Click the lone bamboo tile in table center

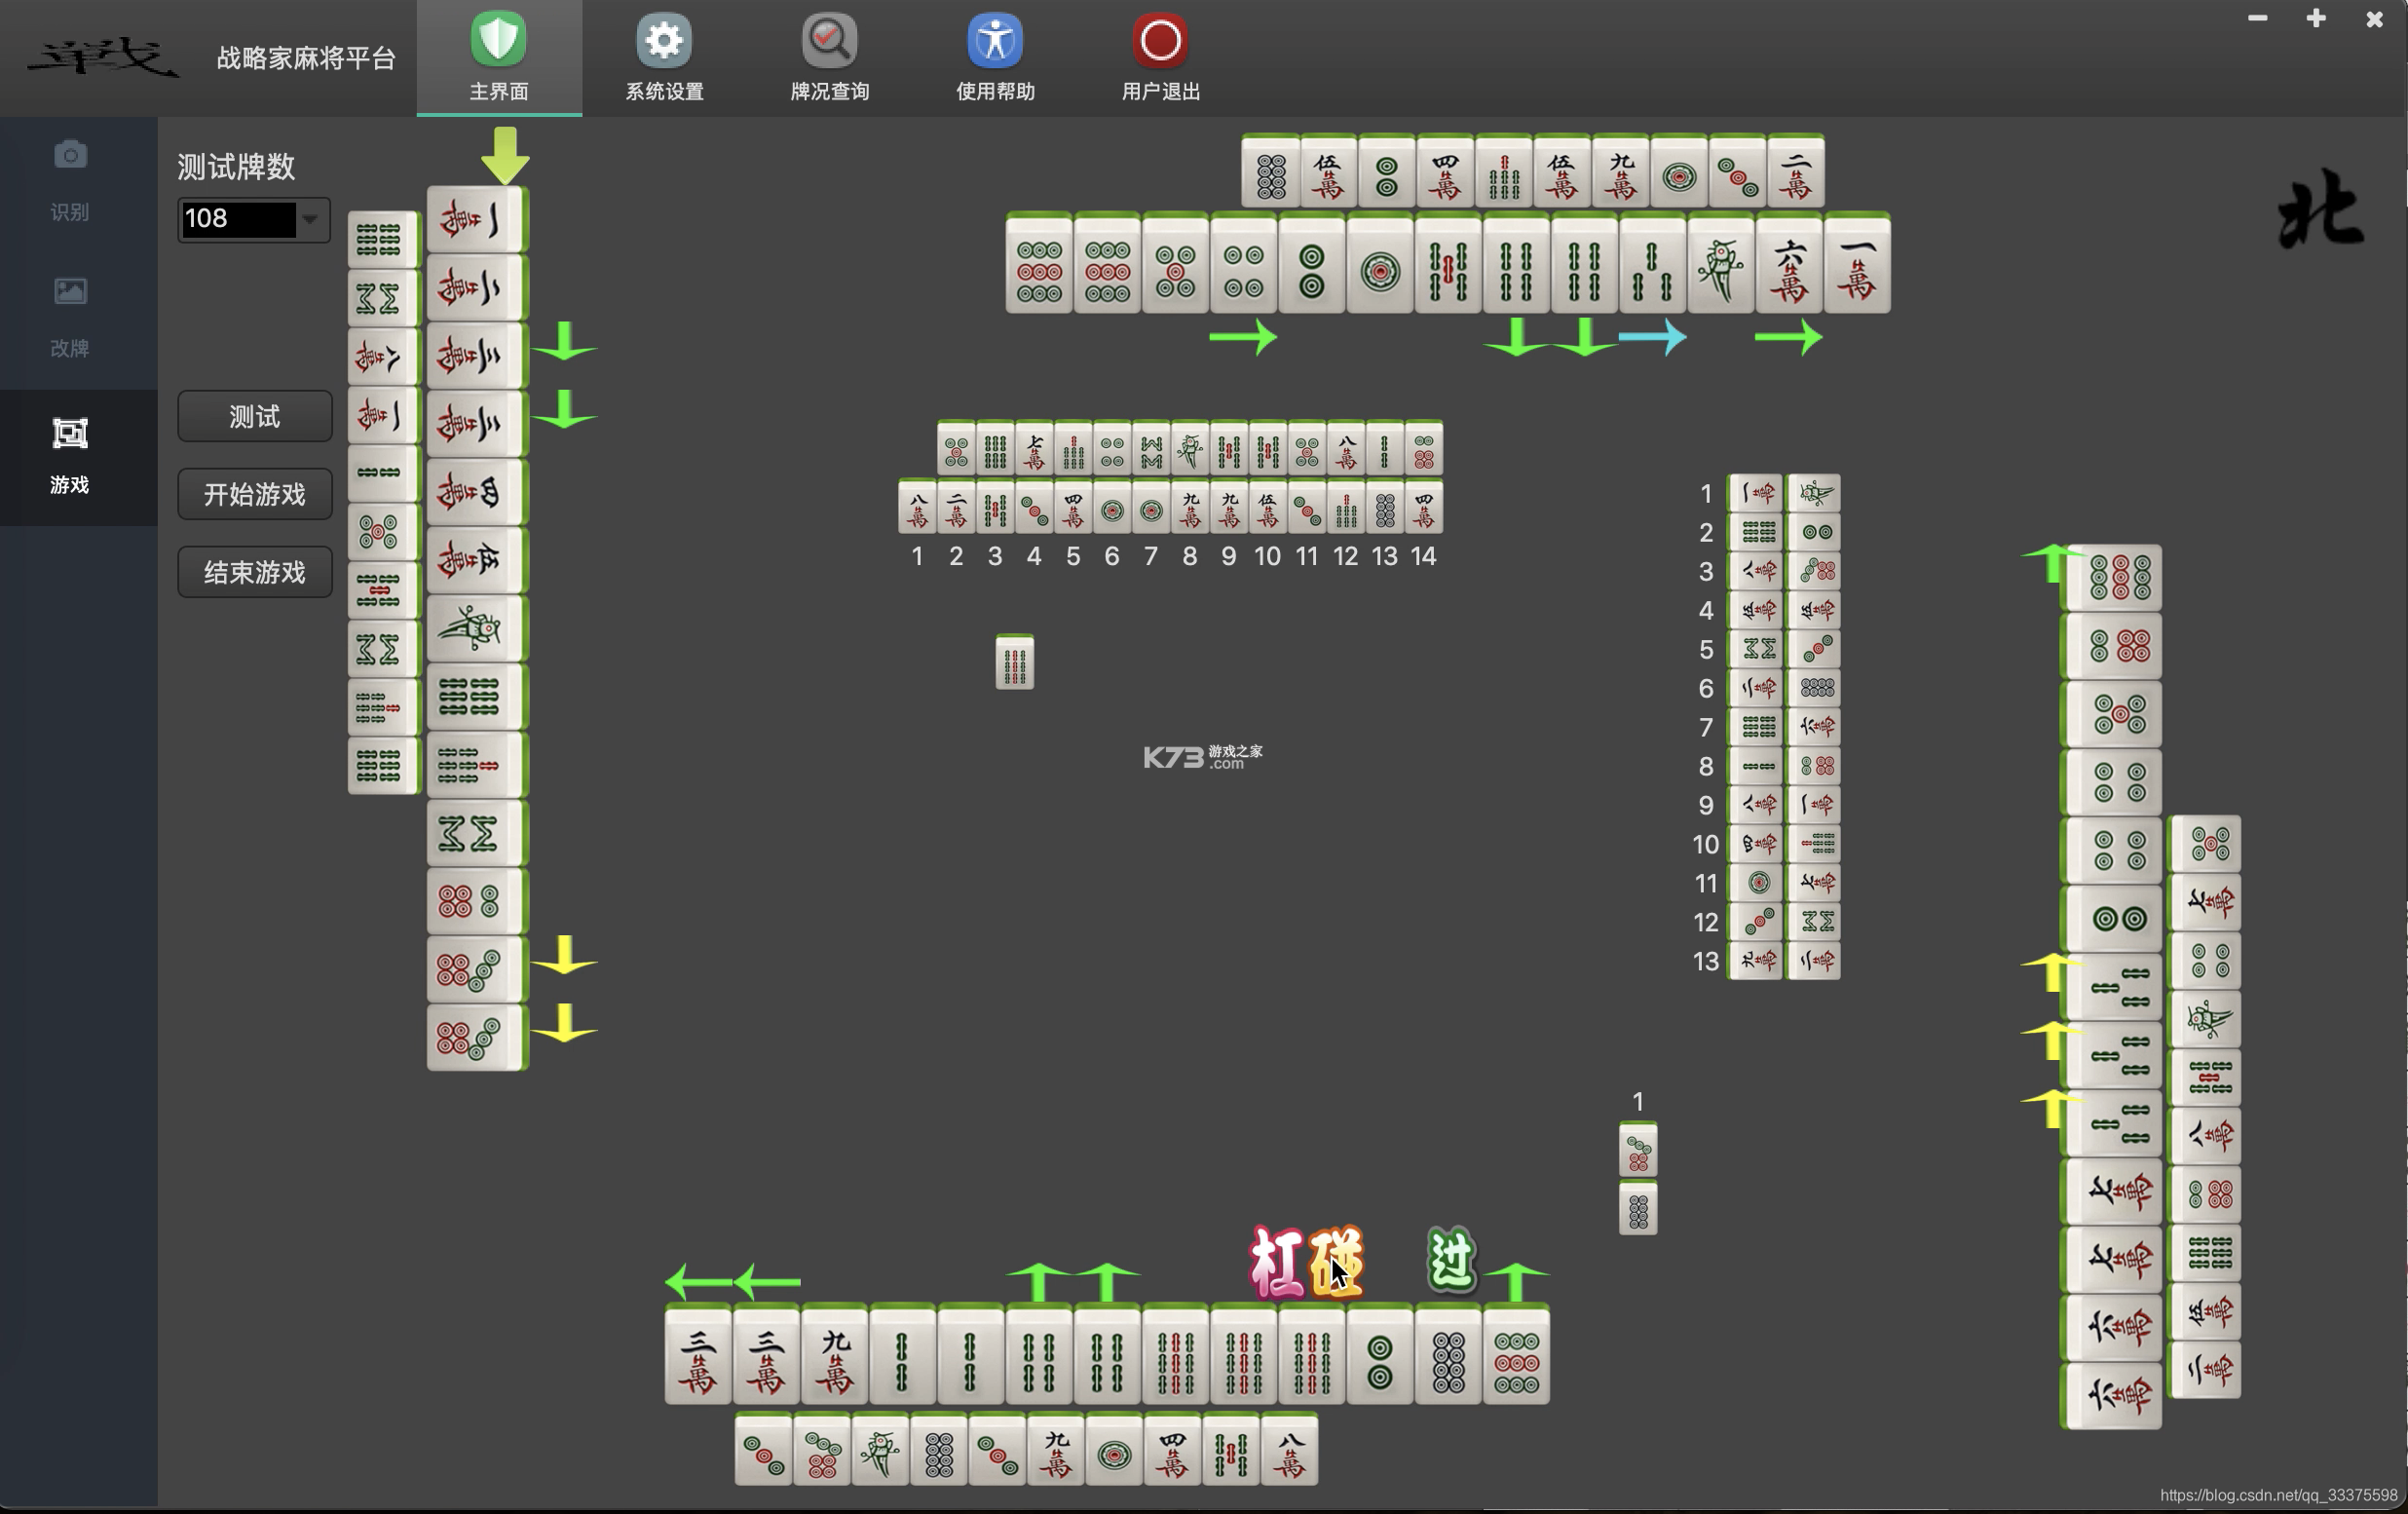pyautogui.click(x=1014, y=662)
